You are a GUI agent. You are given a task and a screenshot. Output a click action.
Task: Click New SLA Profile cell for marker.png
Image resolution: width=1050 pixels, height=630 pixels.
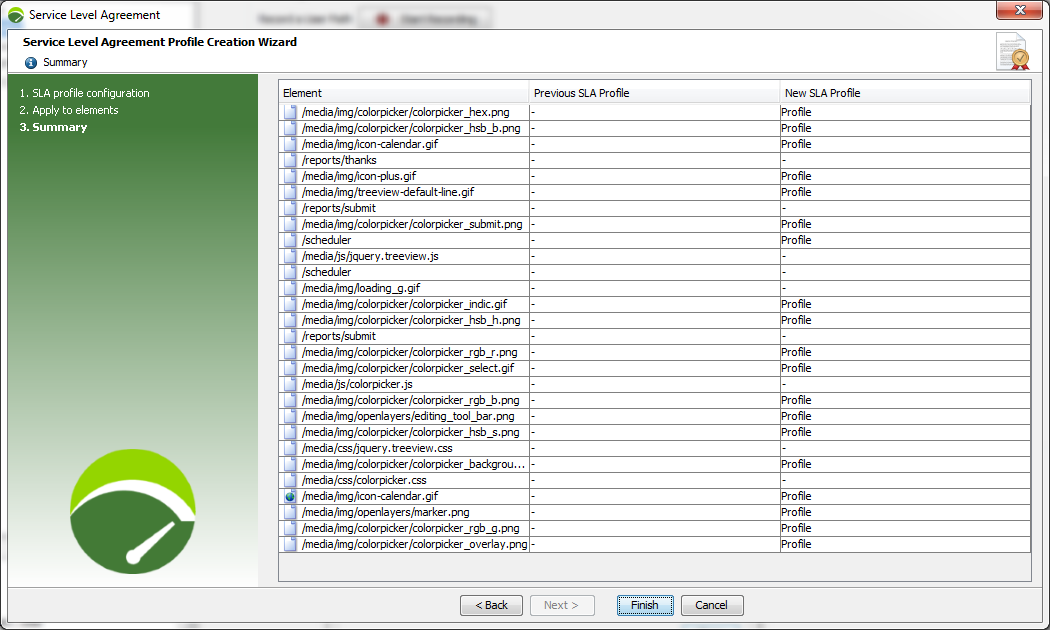(905, 512)
